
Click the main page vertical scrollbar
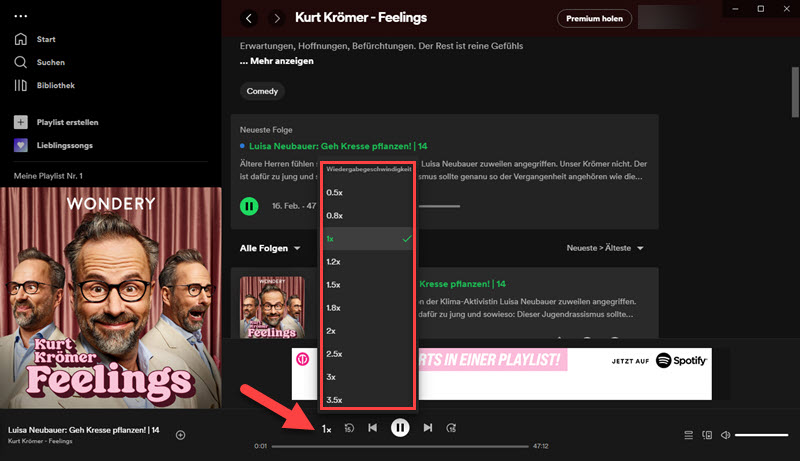795,93
